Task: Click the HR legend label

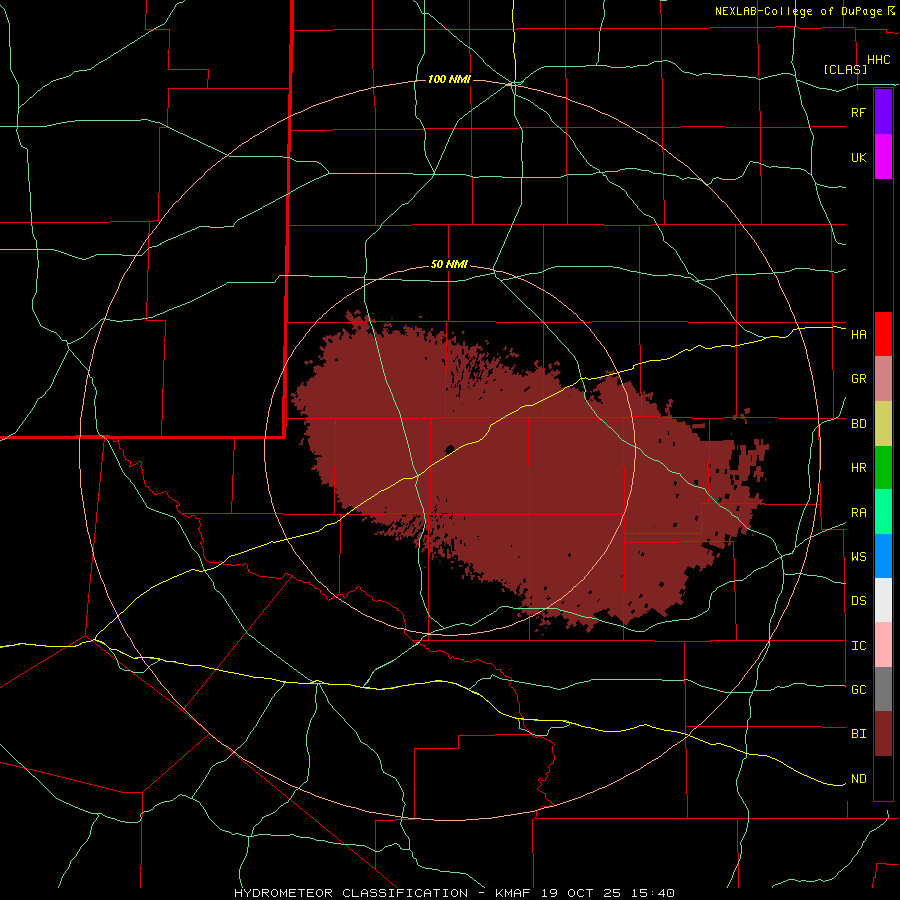Action: pyautogui.click(x=858, y=468)
